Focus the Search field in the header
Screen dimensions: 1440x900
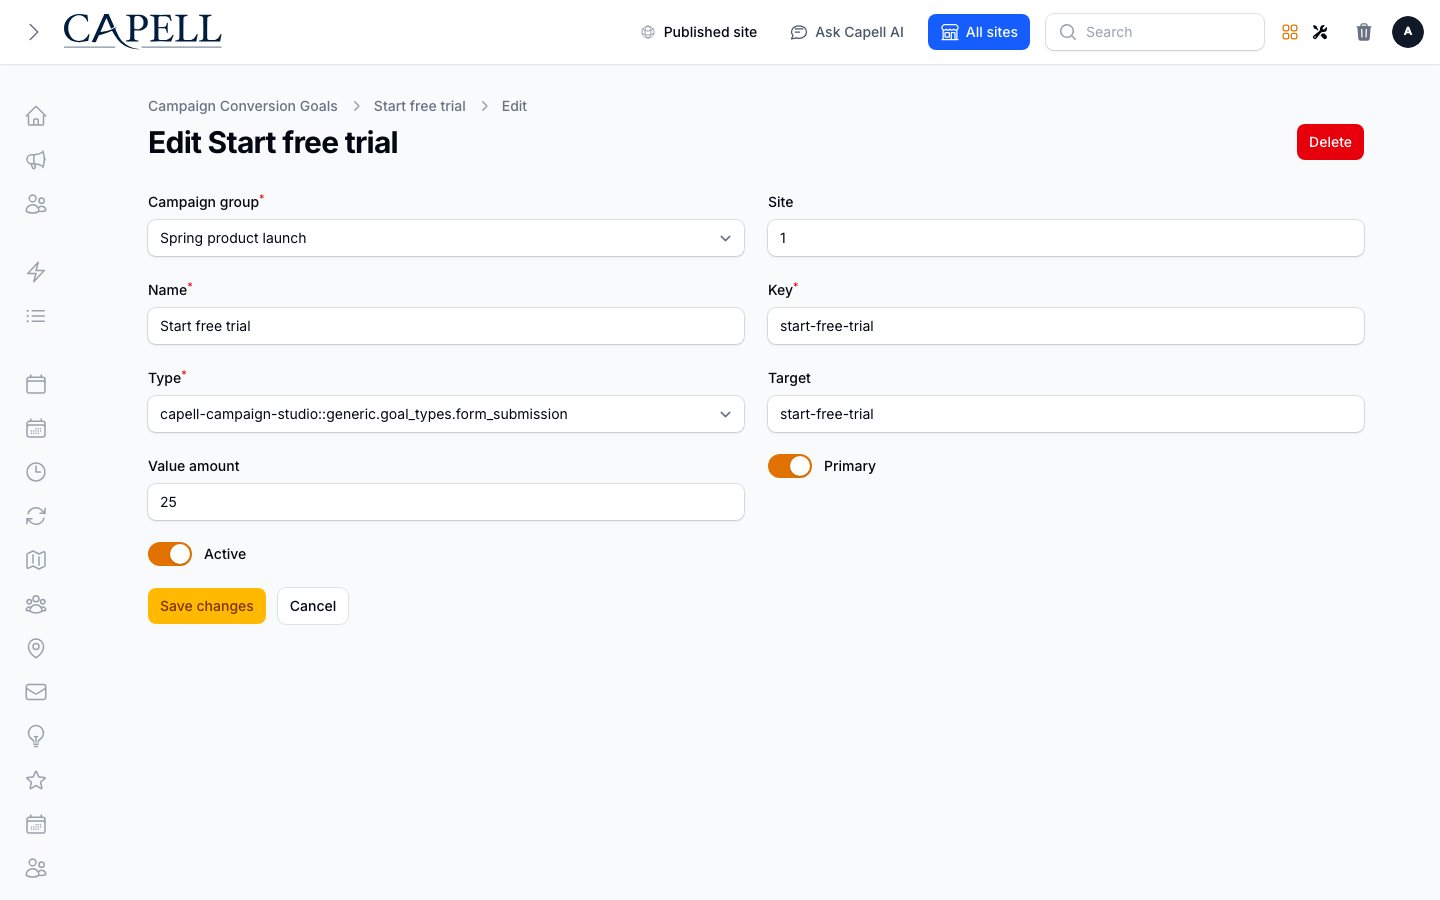1155,32
